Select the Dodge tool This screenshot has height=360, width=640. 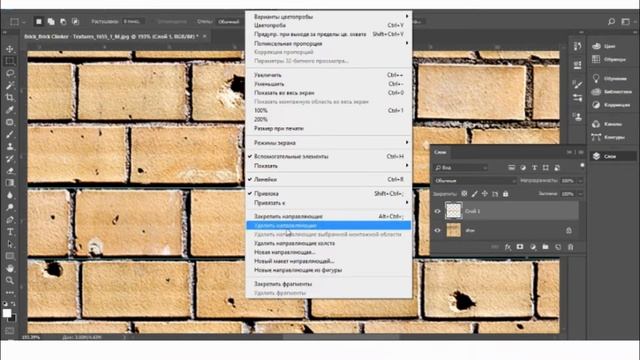(x=10, y=207)
